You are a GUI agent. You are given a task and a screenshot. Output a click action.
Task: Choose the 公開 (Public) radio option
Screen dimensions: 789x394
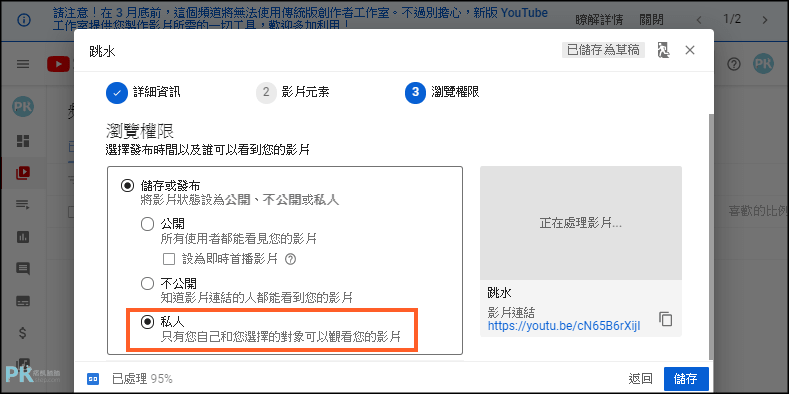(147, 224)
